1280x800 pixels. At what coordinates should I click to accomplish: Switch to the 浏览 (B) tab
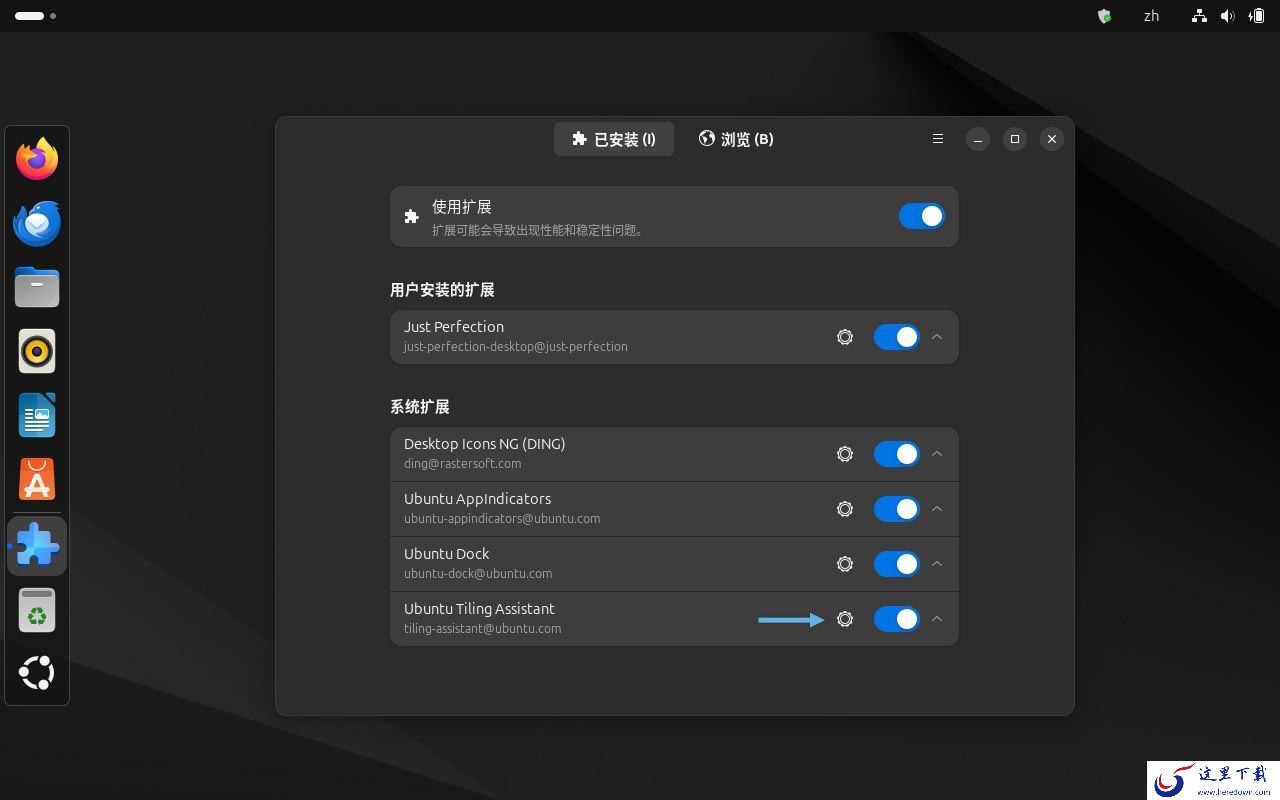(736, 139)
